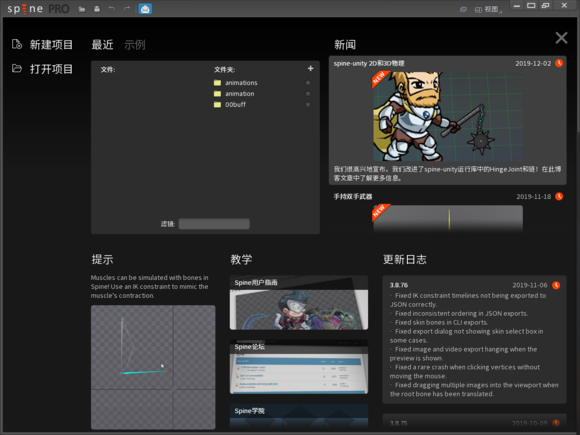Viewport: 580px width, 435px height.
Task: Click the undo arrow icon
Action: pos(112,9)
